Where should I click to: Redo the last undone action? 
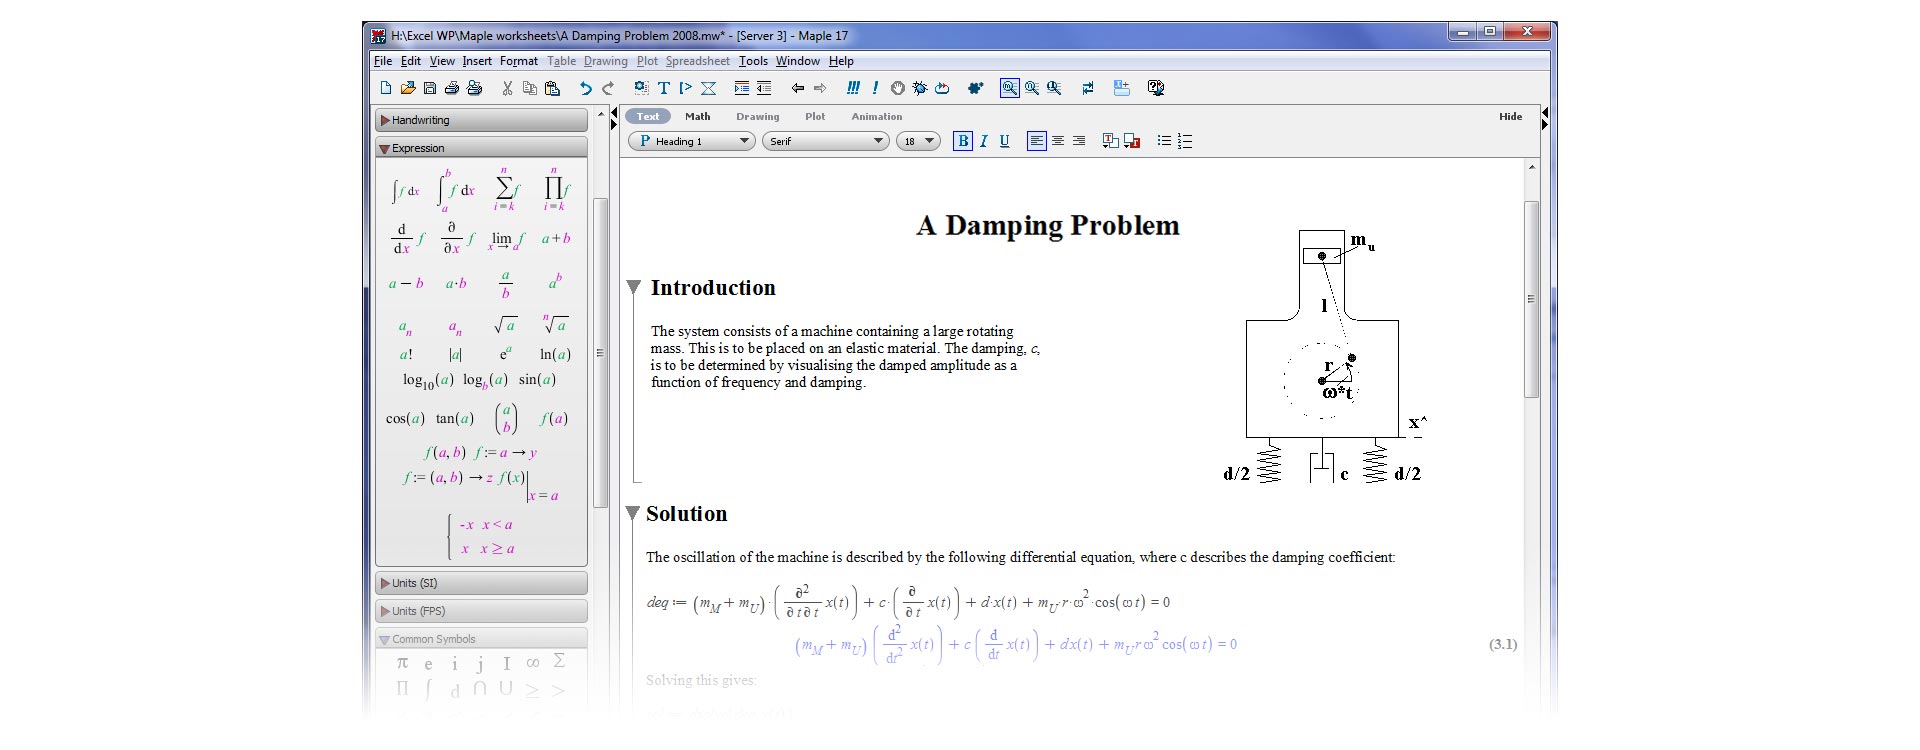(607, 88)
